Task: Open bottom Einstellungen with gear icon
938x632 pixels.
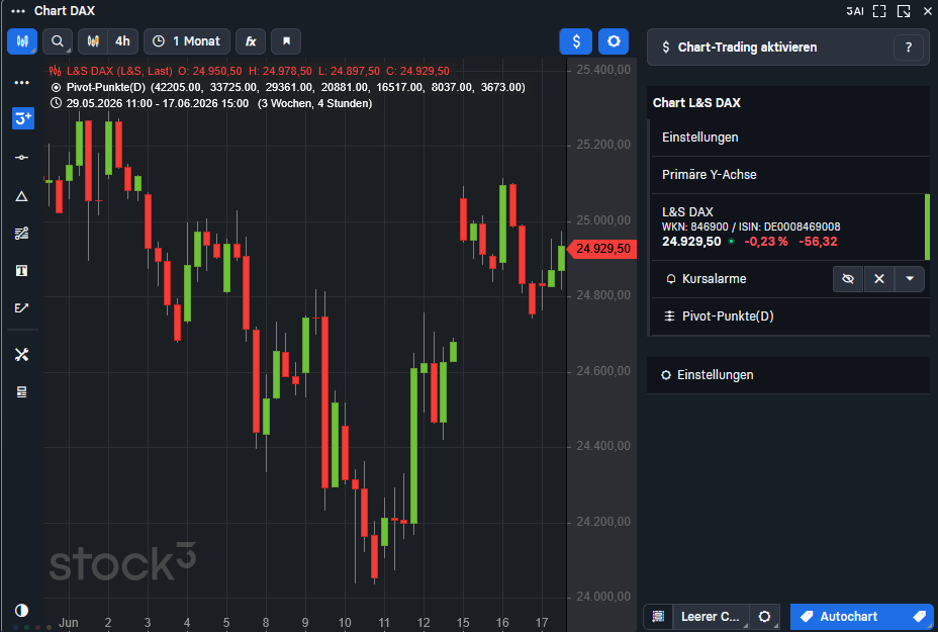Action: (788, 375)
